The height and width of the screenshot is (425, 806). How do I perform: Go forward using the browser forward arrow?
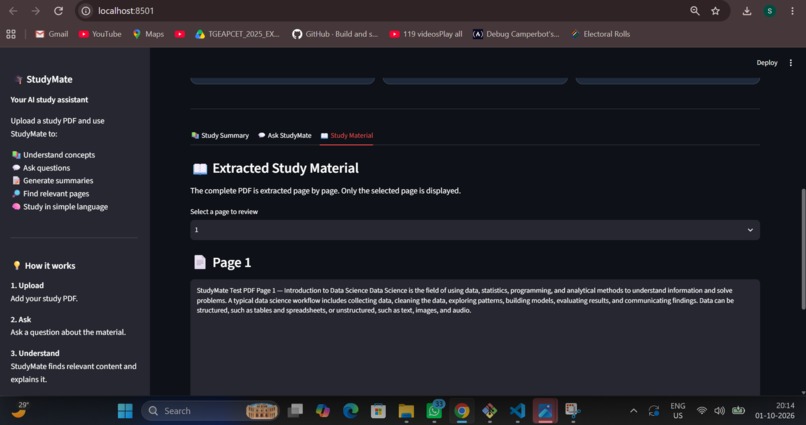click(35, 11)
